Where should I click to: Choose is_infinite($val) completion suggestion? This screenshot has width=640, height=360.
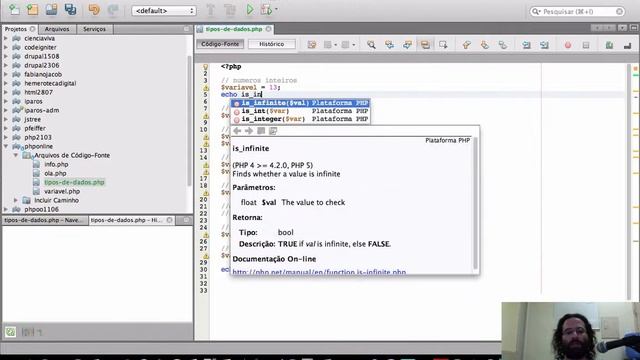[300, 103]
